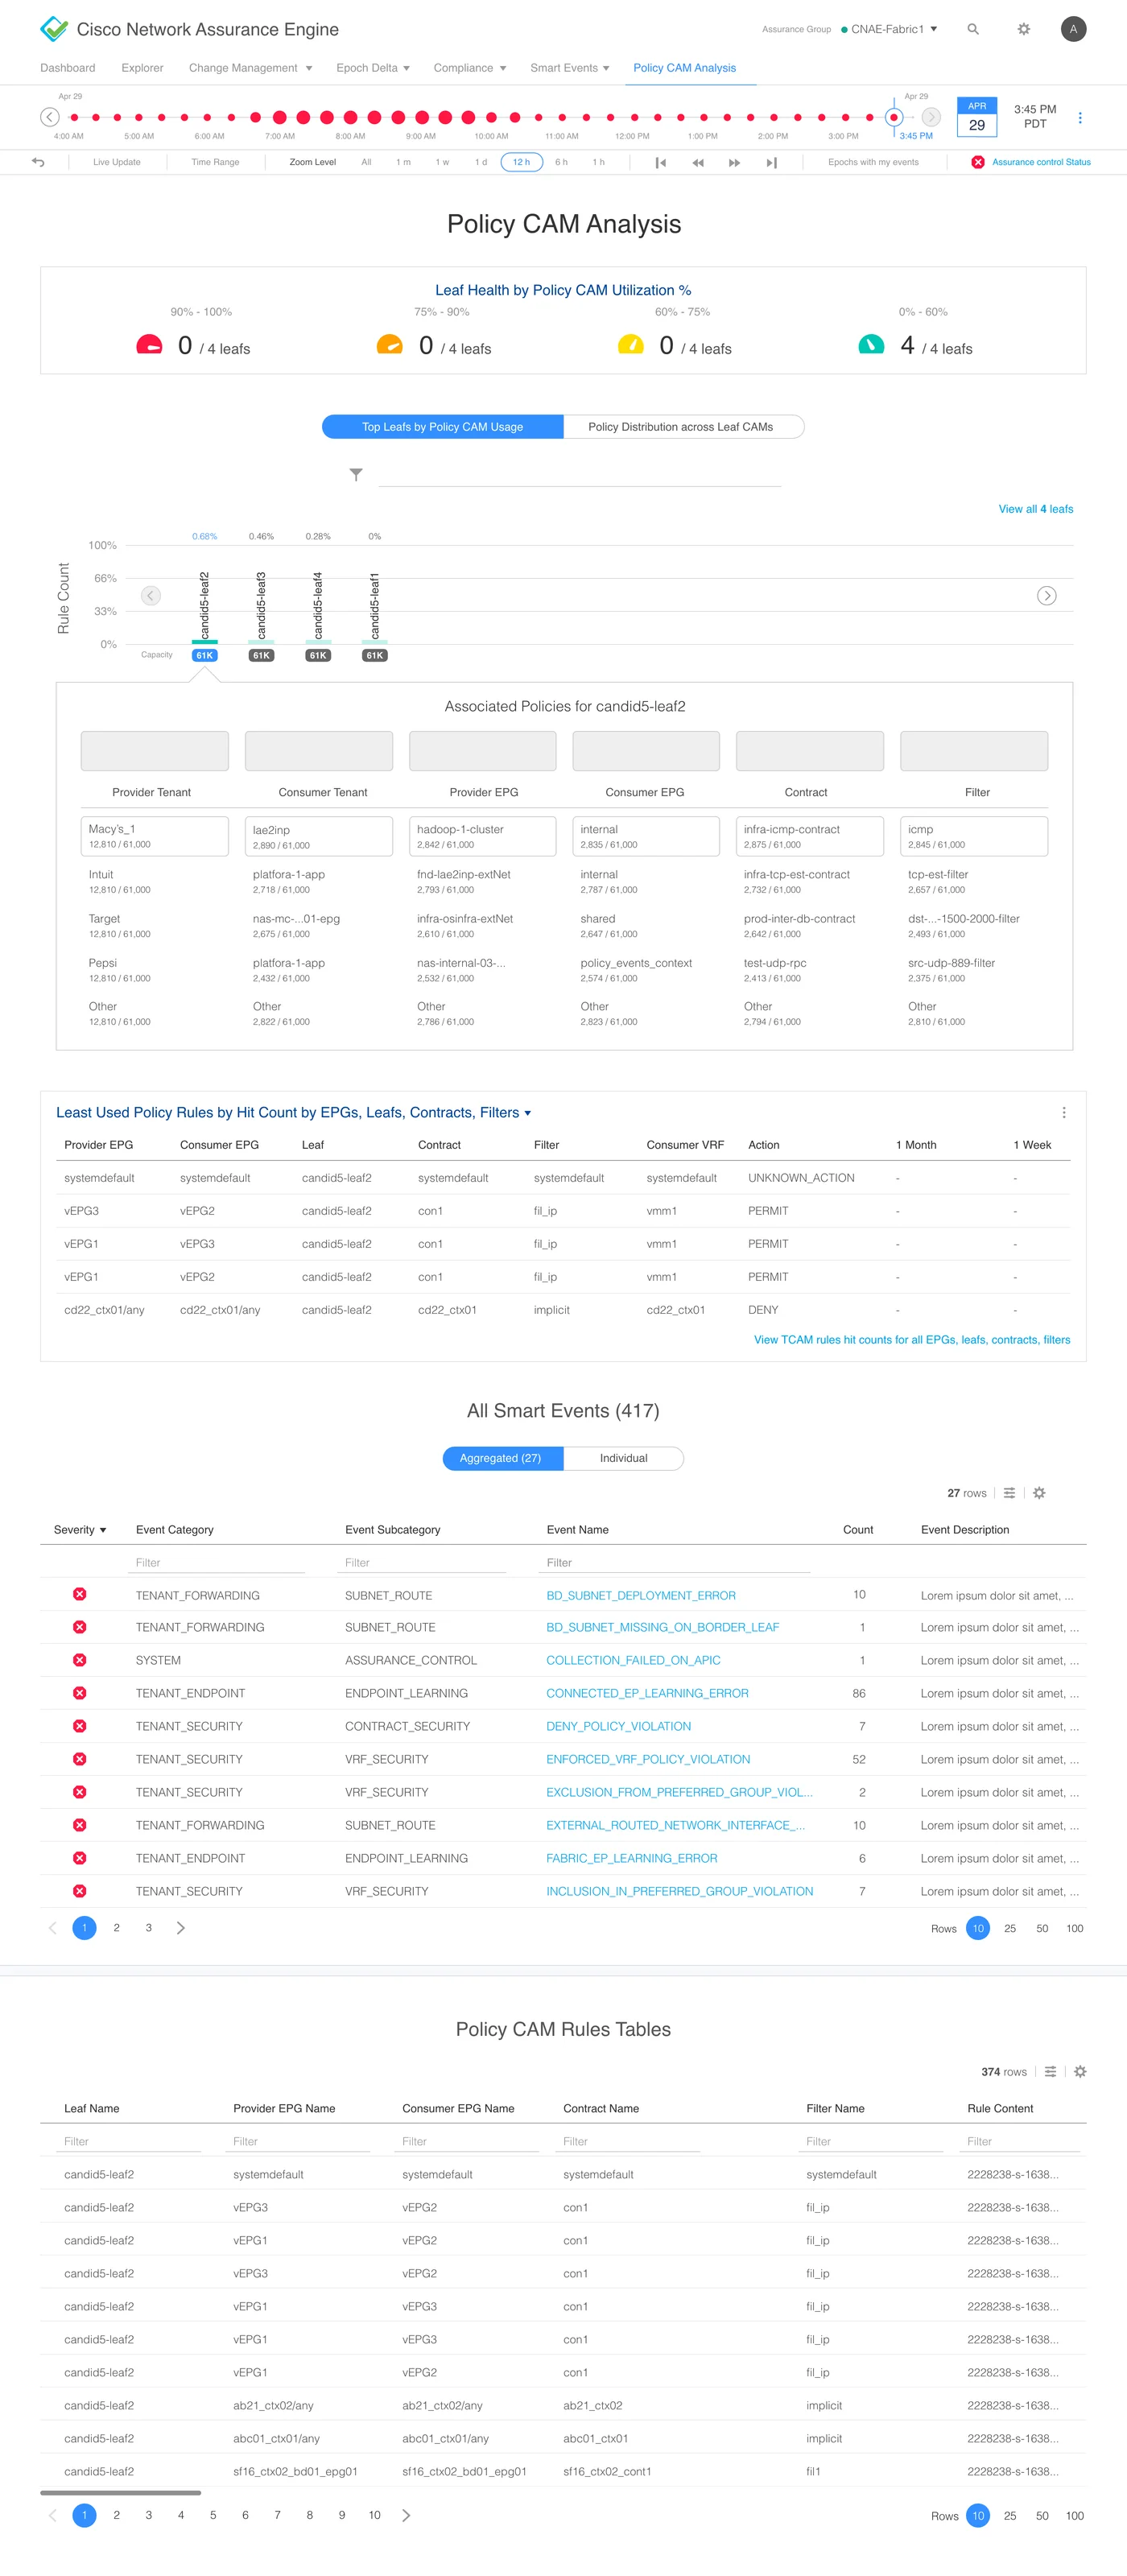
Task: Open the Dashboard tab
Action: (x=68, y=68)
